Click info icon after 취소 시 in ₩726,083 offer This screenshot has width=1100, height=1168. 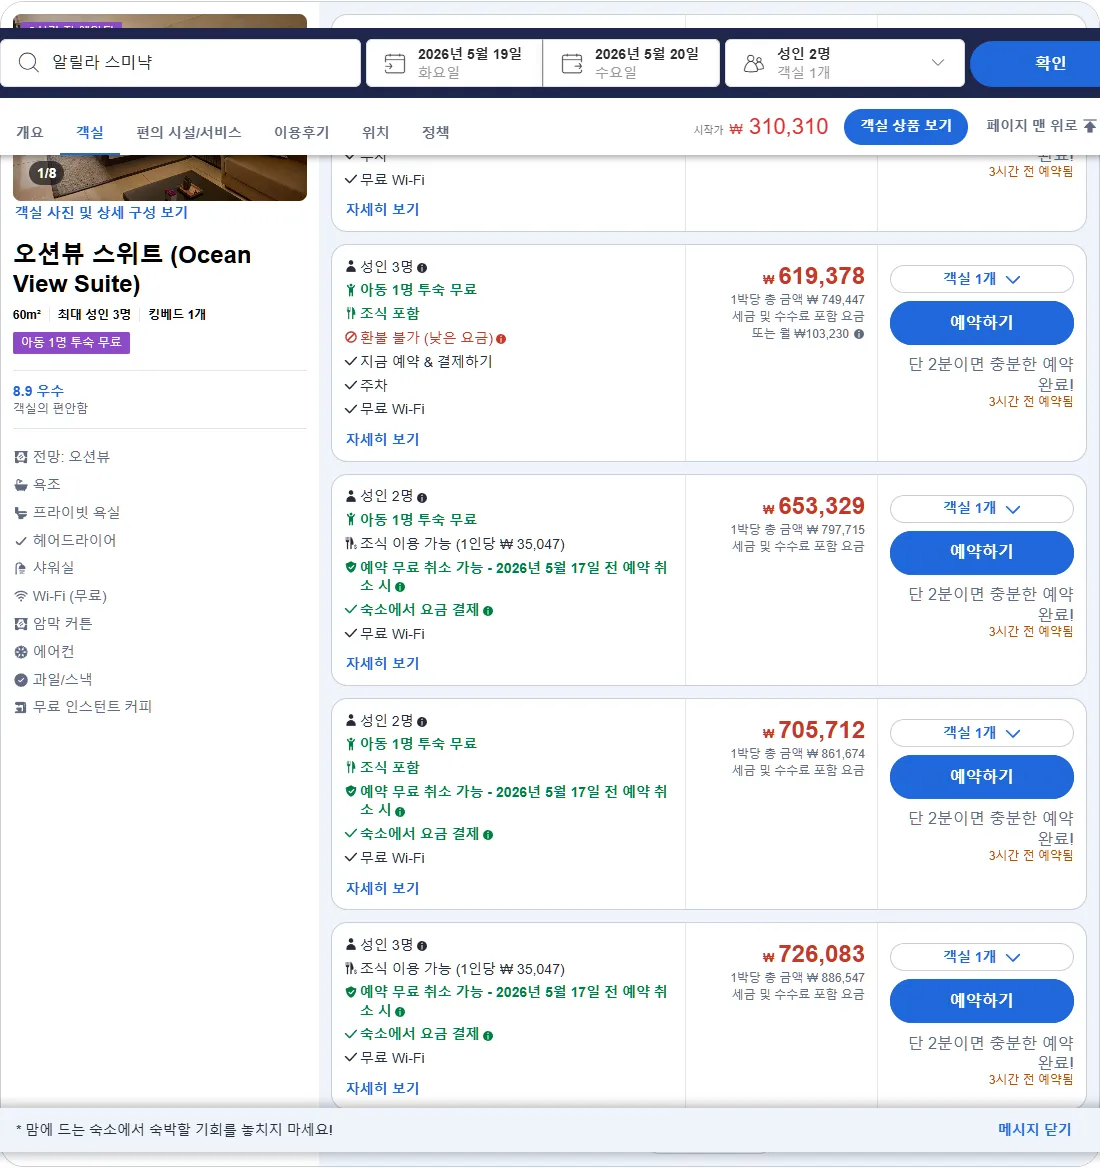pos(400,1012)
